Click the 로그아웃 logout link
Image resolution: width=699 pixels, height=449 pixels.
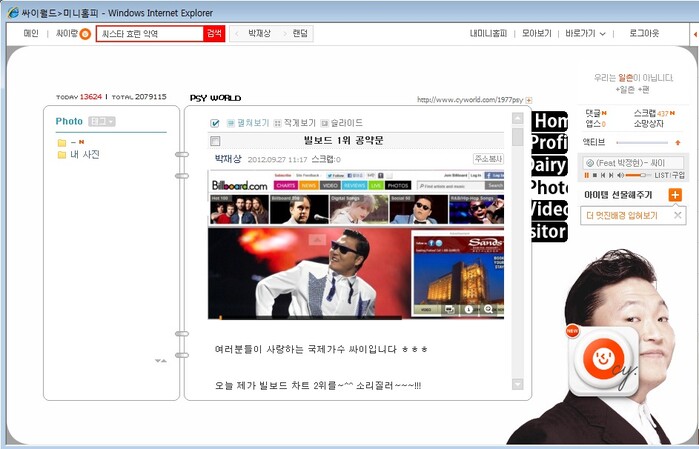click(x=644, y=34)
